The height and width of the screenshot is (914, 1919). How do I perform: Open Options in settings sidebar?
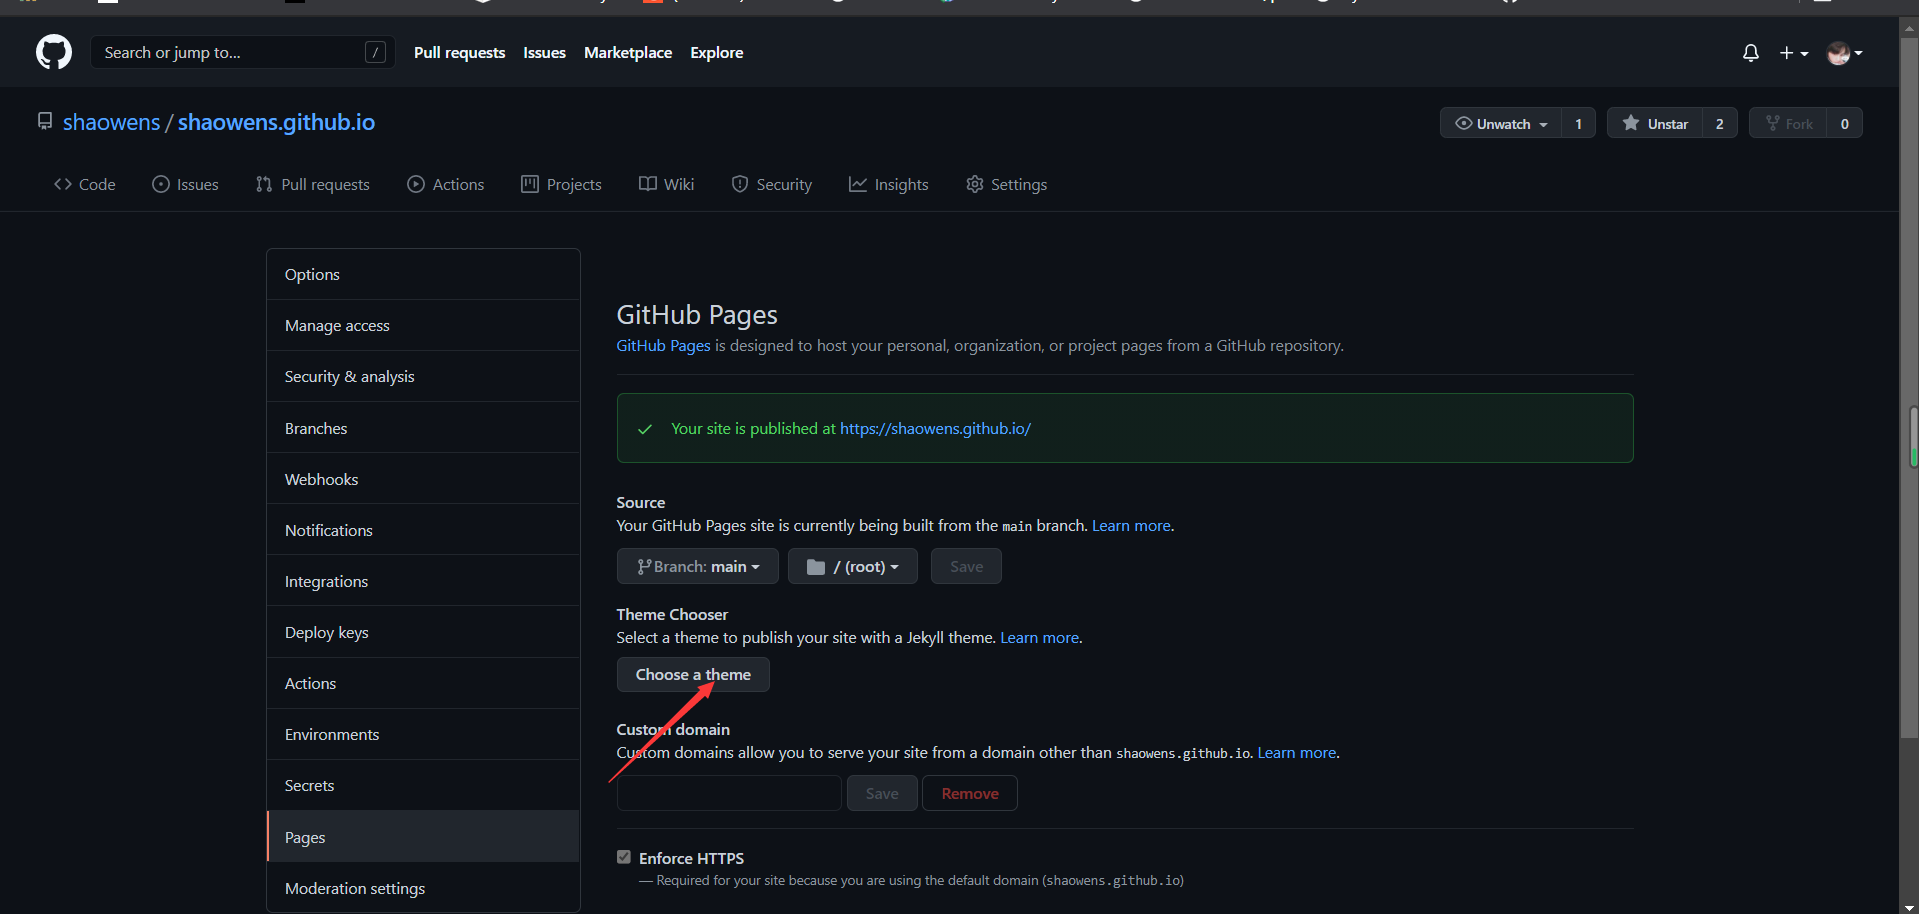pos(423,274)
